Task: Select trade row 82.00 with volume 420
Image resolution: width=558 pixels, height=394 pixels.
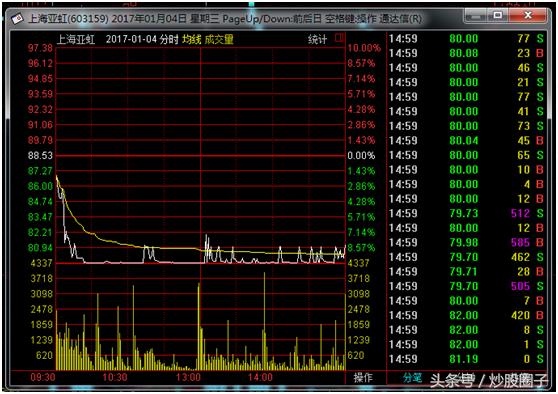Action: point(466,315)
